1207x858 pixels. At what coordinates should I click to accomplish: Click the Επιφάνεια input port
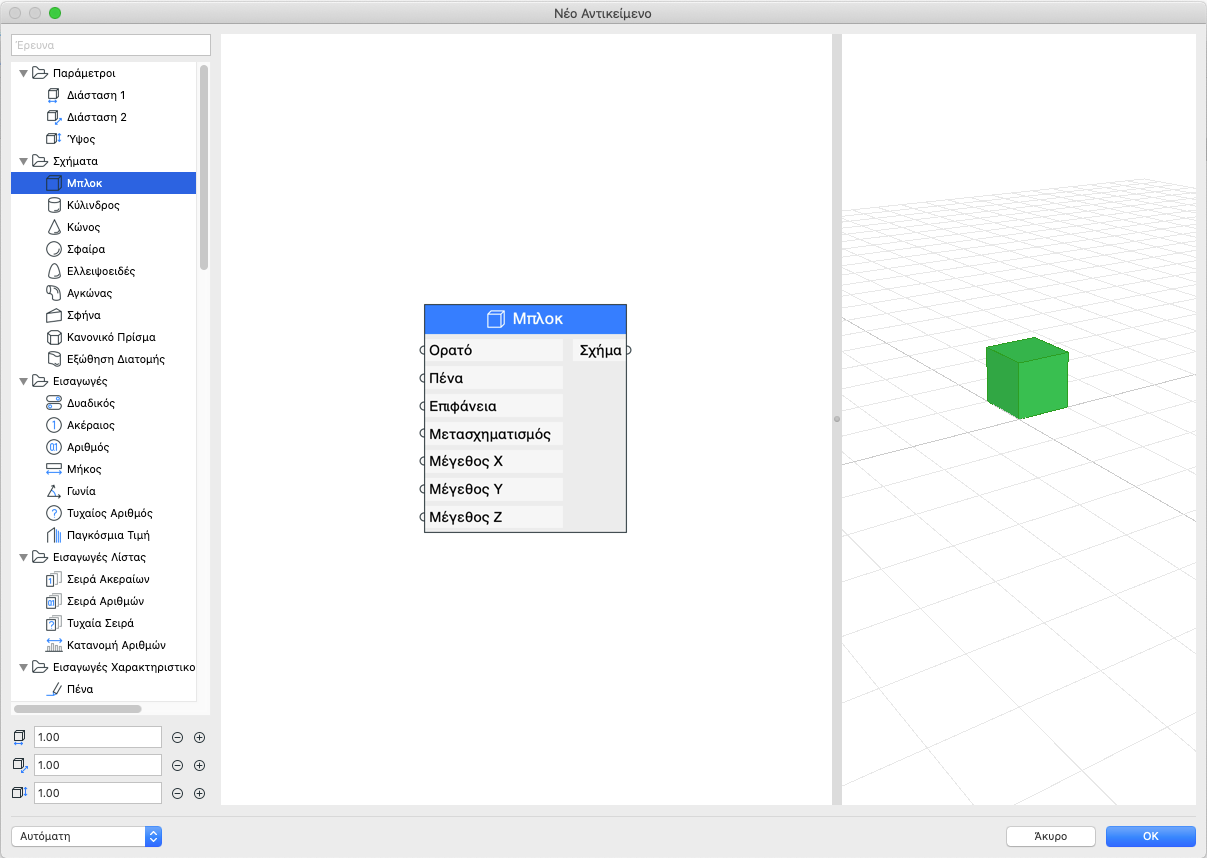423,406
